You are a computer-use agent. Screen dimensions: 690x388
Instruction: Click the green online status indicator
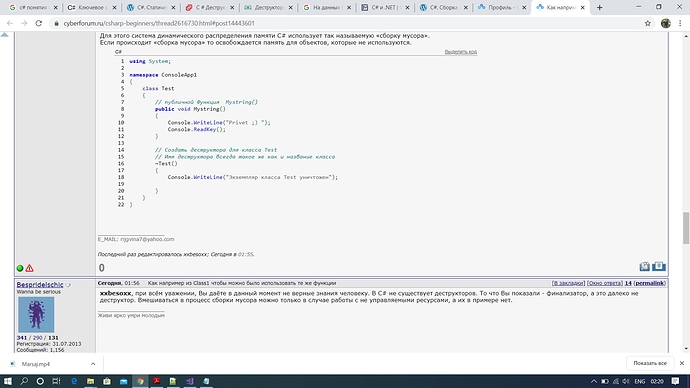(20, 268)
